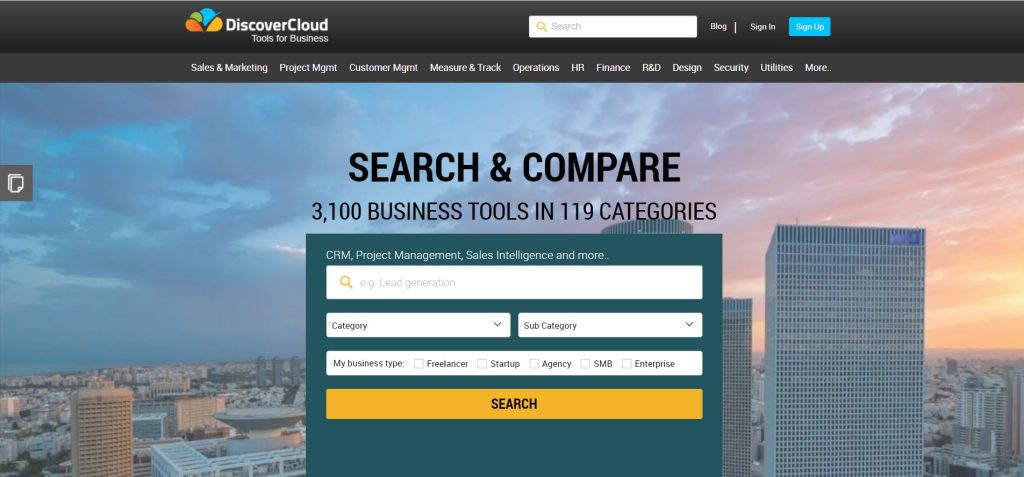Open HR menu
The height and width of the screenshot is (477, 1024).
tap(578, 67)
